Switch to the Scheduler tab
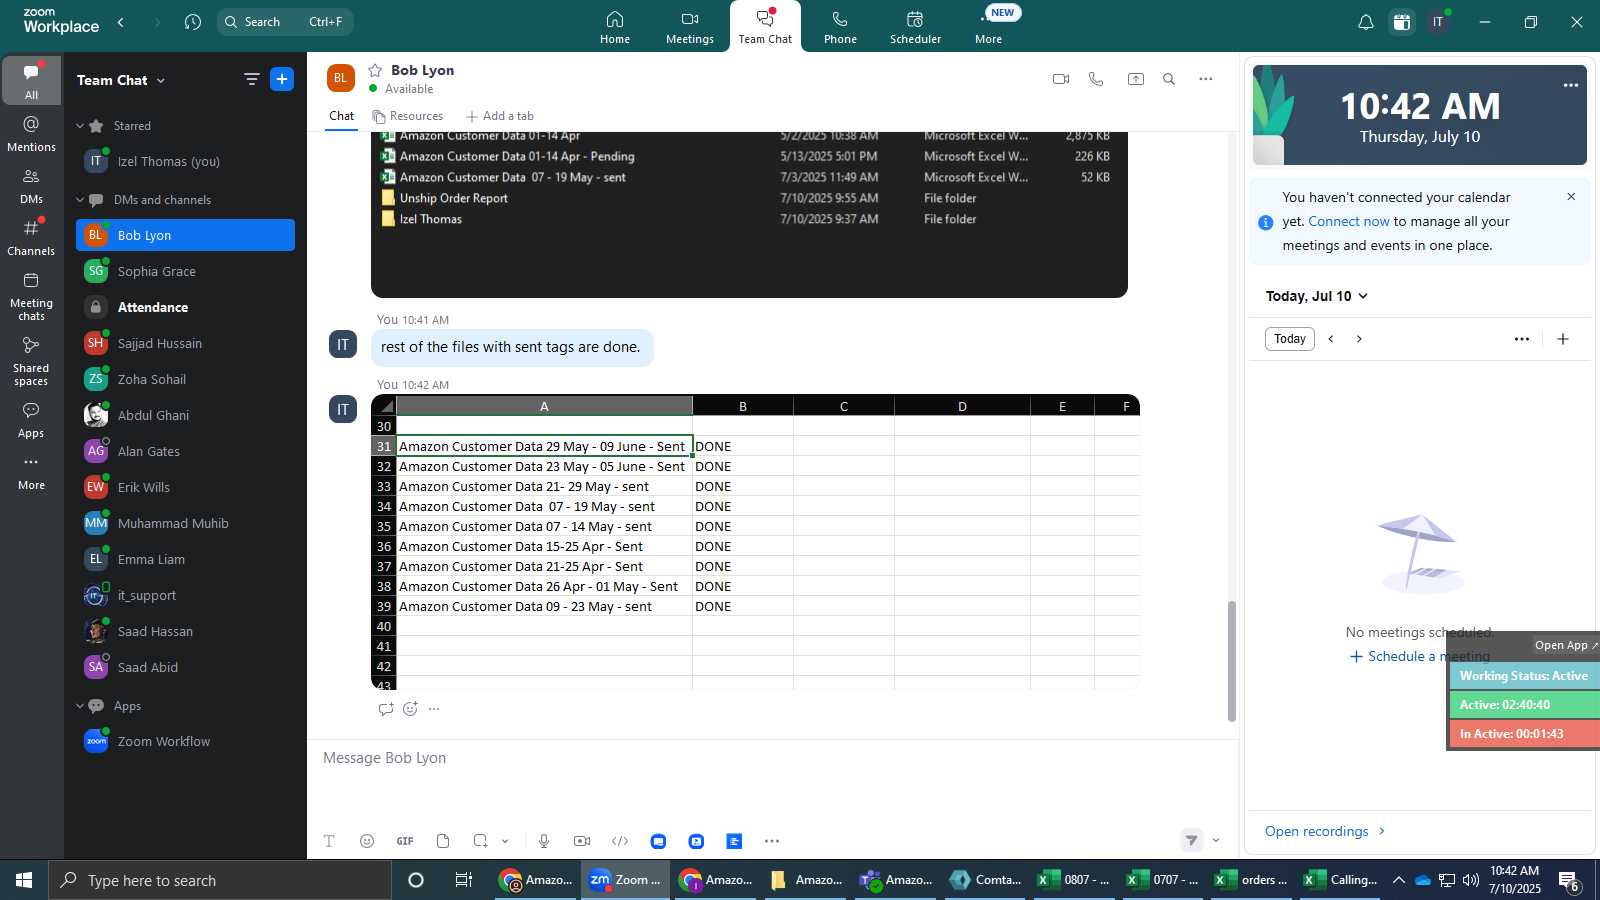This screenshot has height=900, width=1600. (915, 27)
